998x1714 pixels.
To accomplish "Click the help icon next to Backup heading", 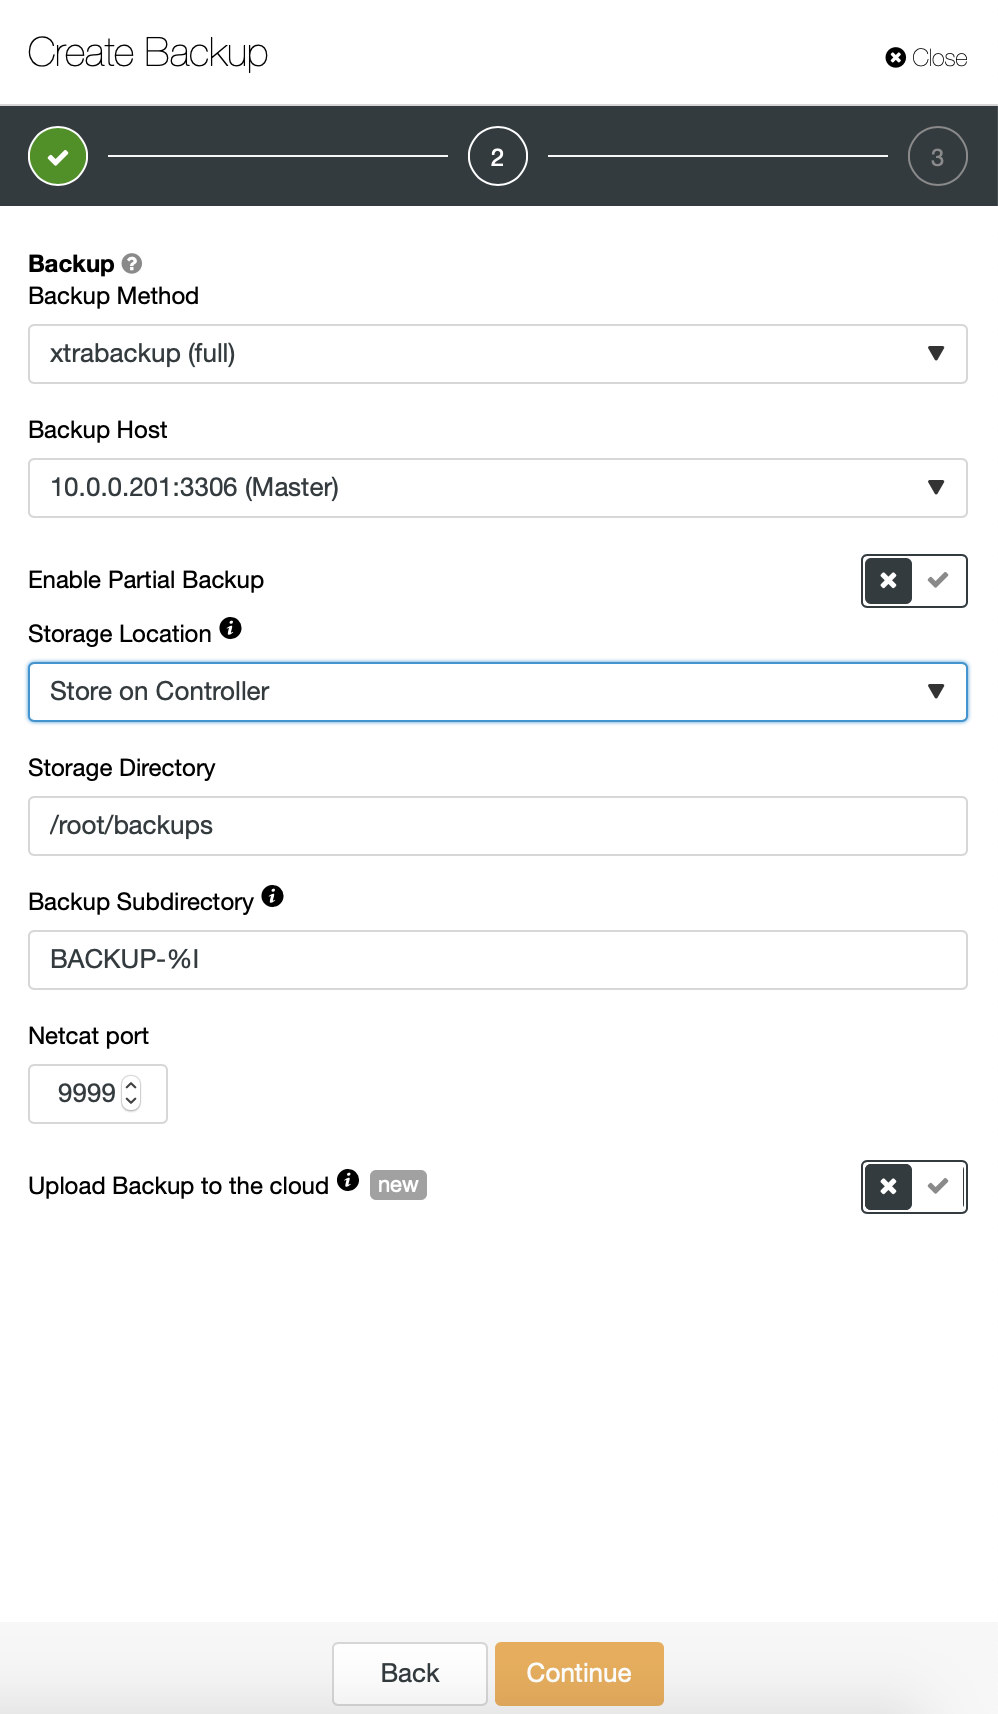I will pos(132,263).
